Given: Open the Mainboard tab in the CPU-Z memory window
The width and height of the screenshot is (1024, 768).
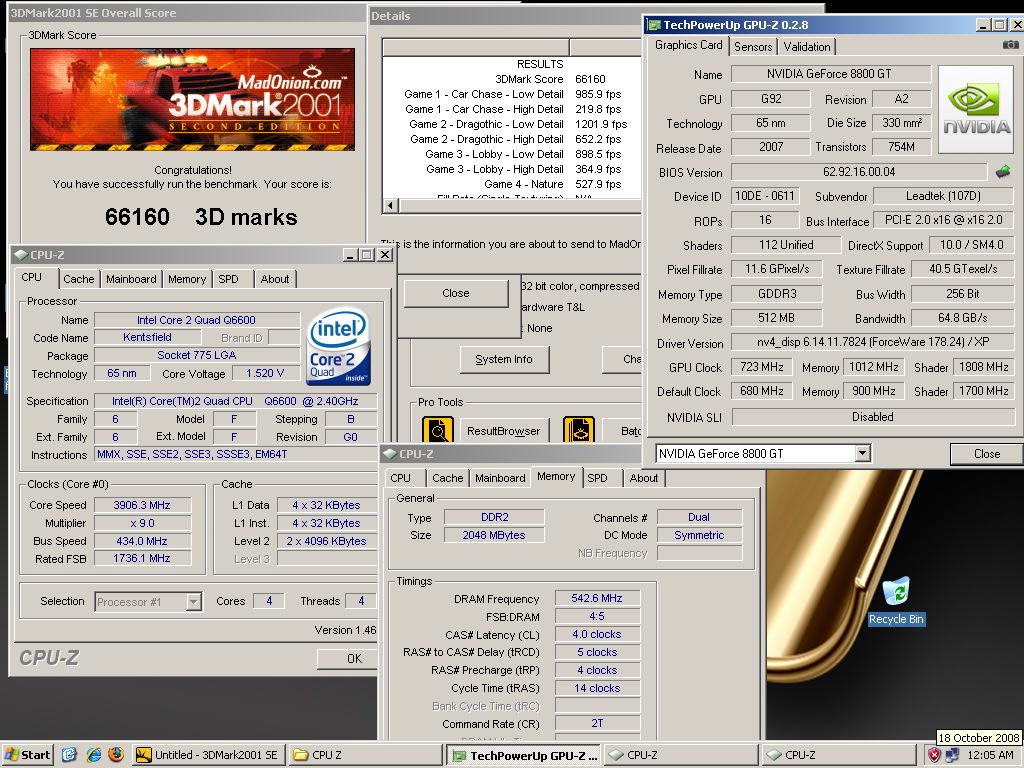Looking at the screenshot, I should click(500, 478).
